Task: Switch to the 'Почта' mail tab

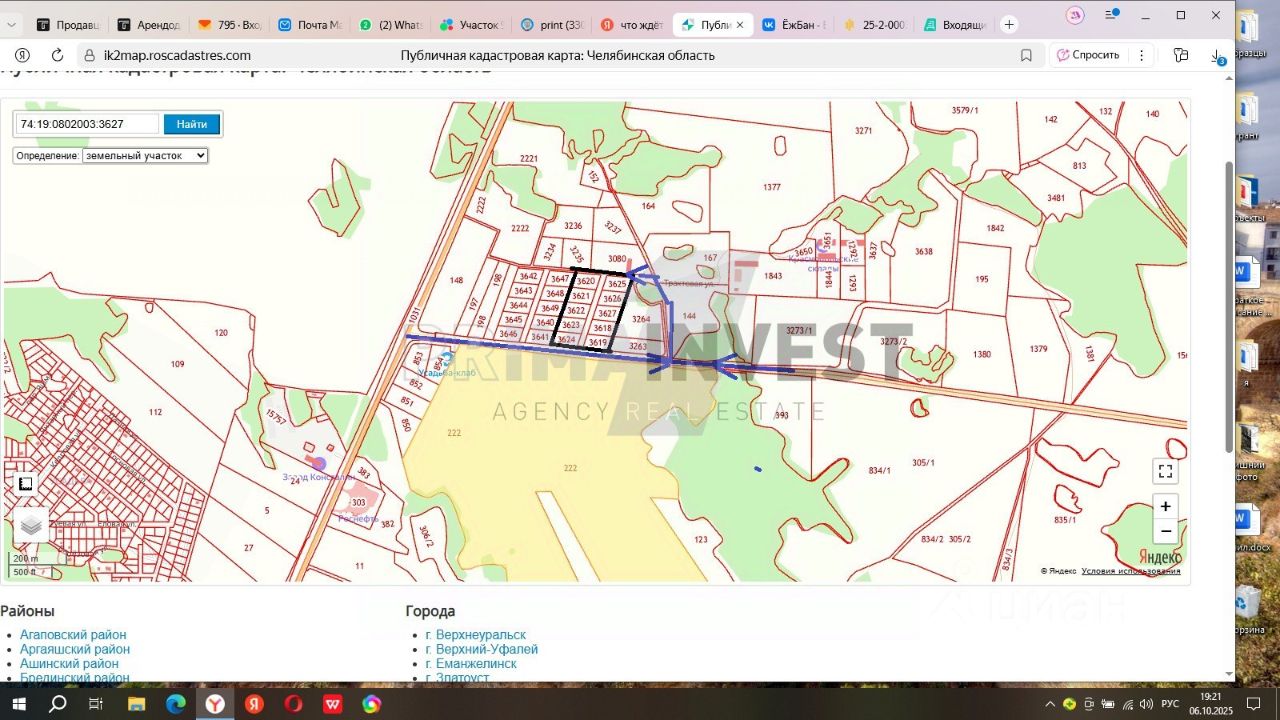Action: [x=312, y=24]
